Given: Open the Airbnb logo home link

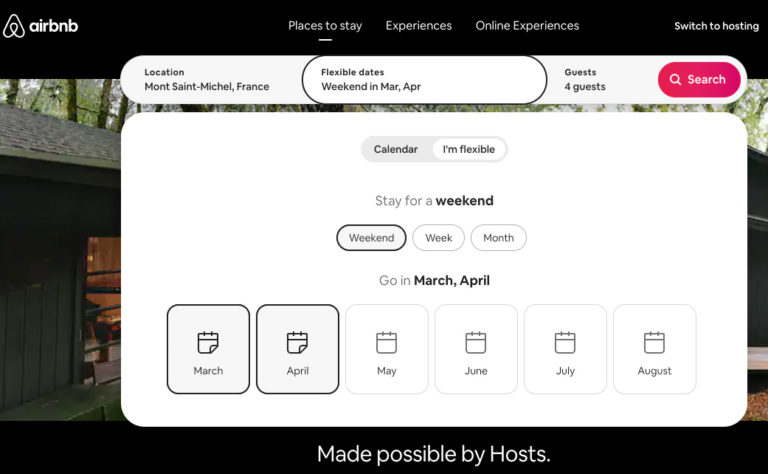Looking at the screenshot, I should pos(40,26).
